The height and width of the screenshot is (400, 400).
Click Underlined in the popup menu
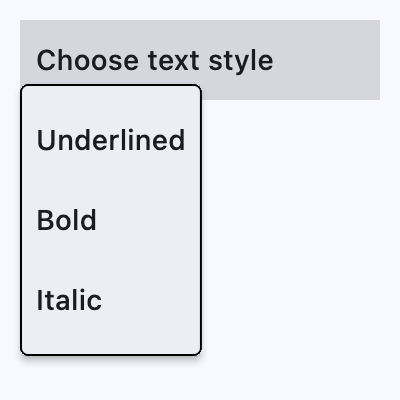(x=111, y=140)
